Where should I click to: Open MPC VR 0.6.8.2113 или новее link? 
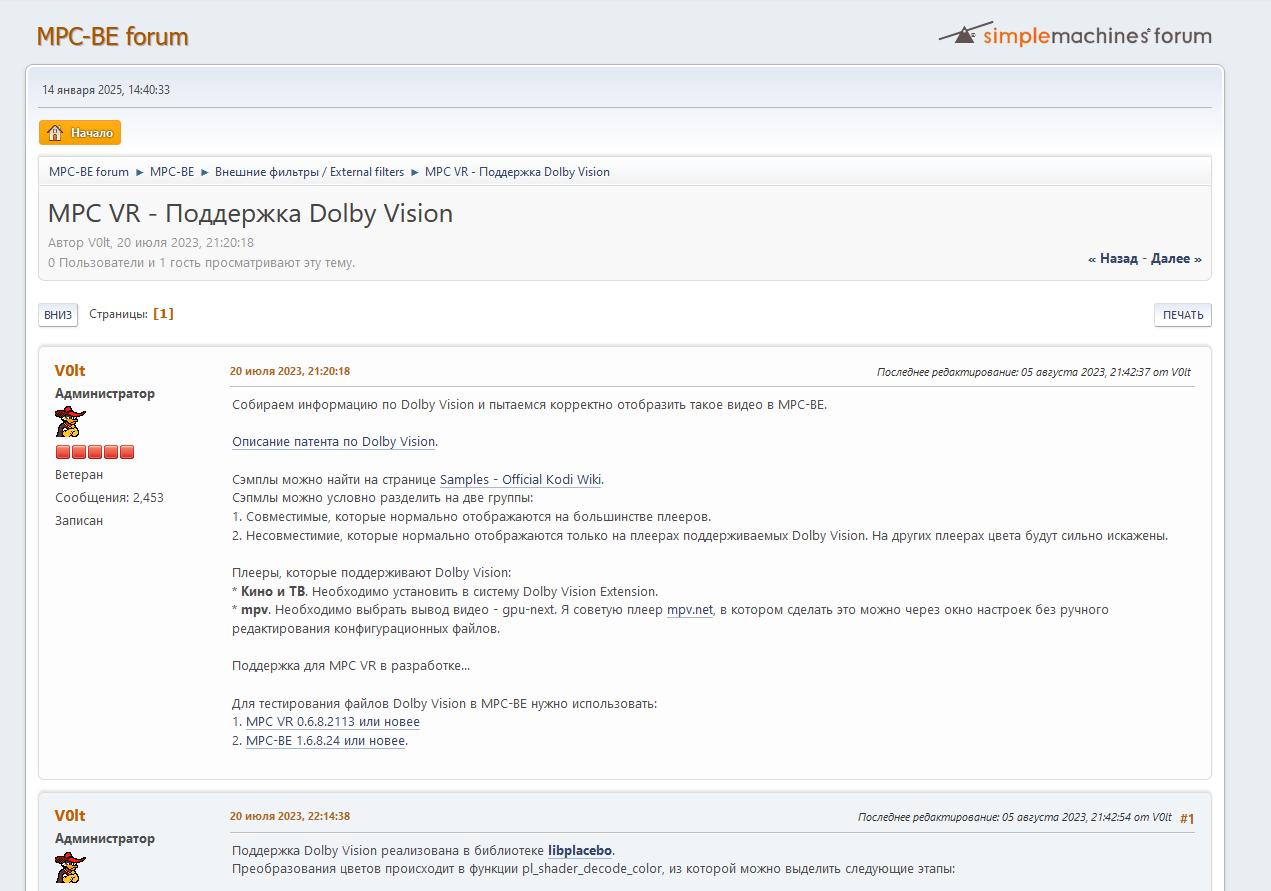coord(333,722)
